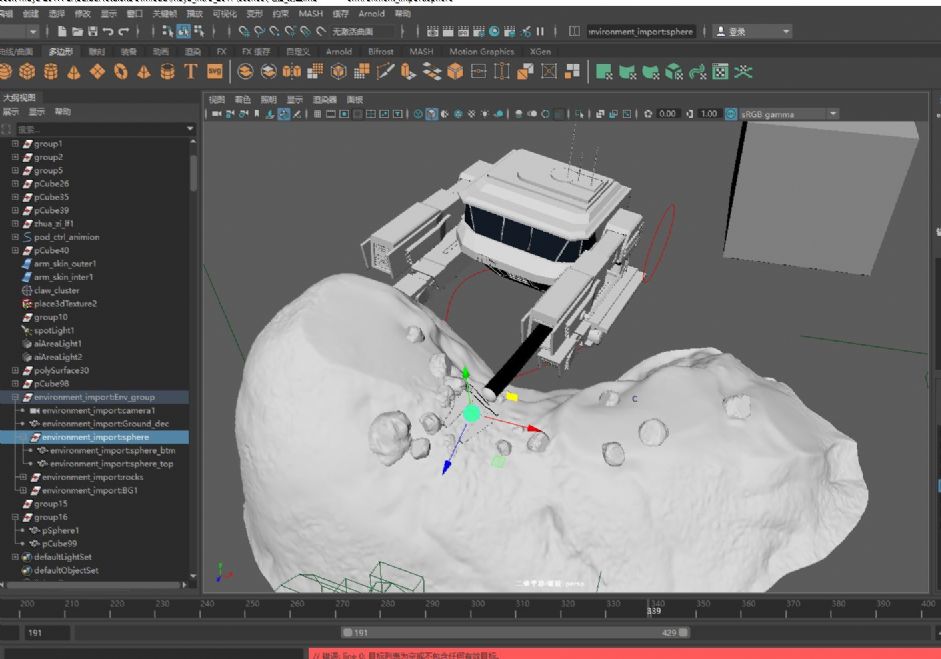Viewport: 941px width, 659px height.
Task: Create a polygon cone from the shelf
Action: (74, 72)
